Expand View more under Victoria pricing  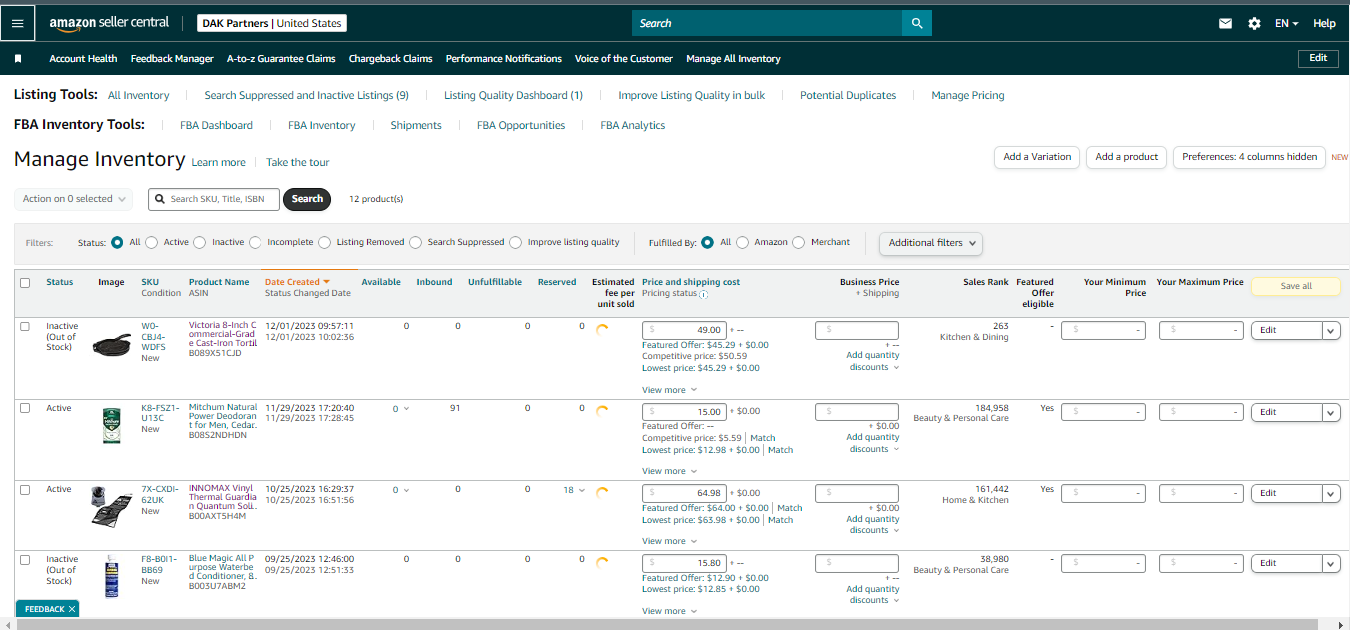pyautogui.click(x=669, y=390)
